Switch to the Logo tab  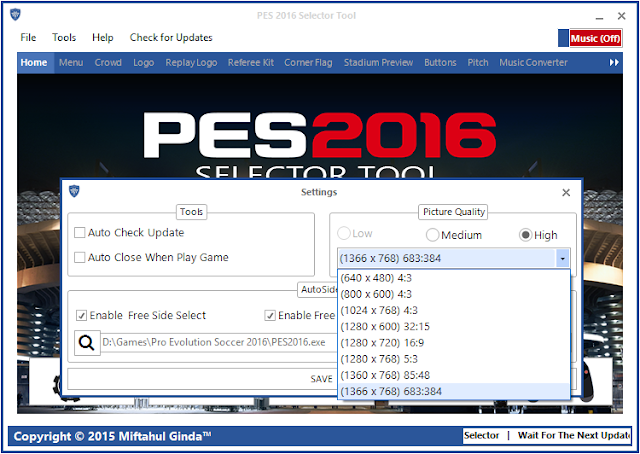point(144,62)
